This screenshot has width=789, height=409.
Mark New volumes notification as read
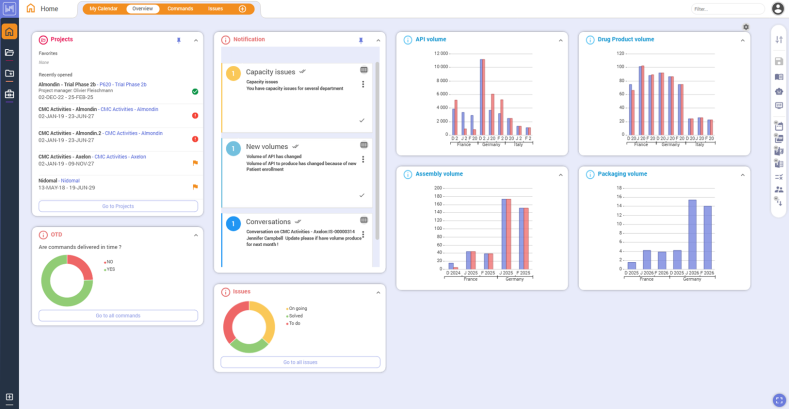tap(362, 195)
